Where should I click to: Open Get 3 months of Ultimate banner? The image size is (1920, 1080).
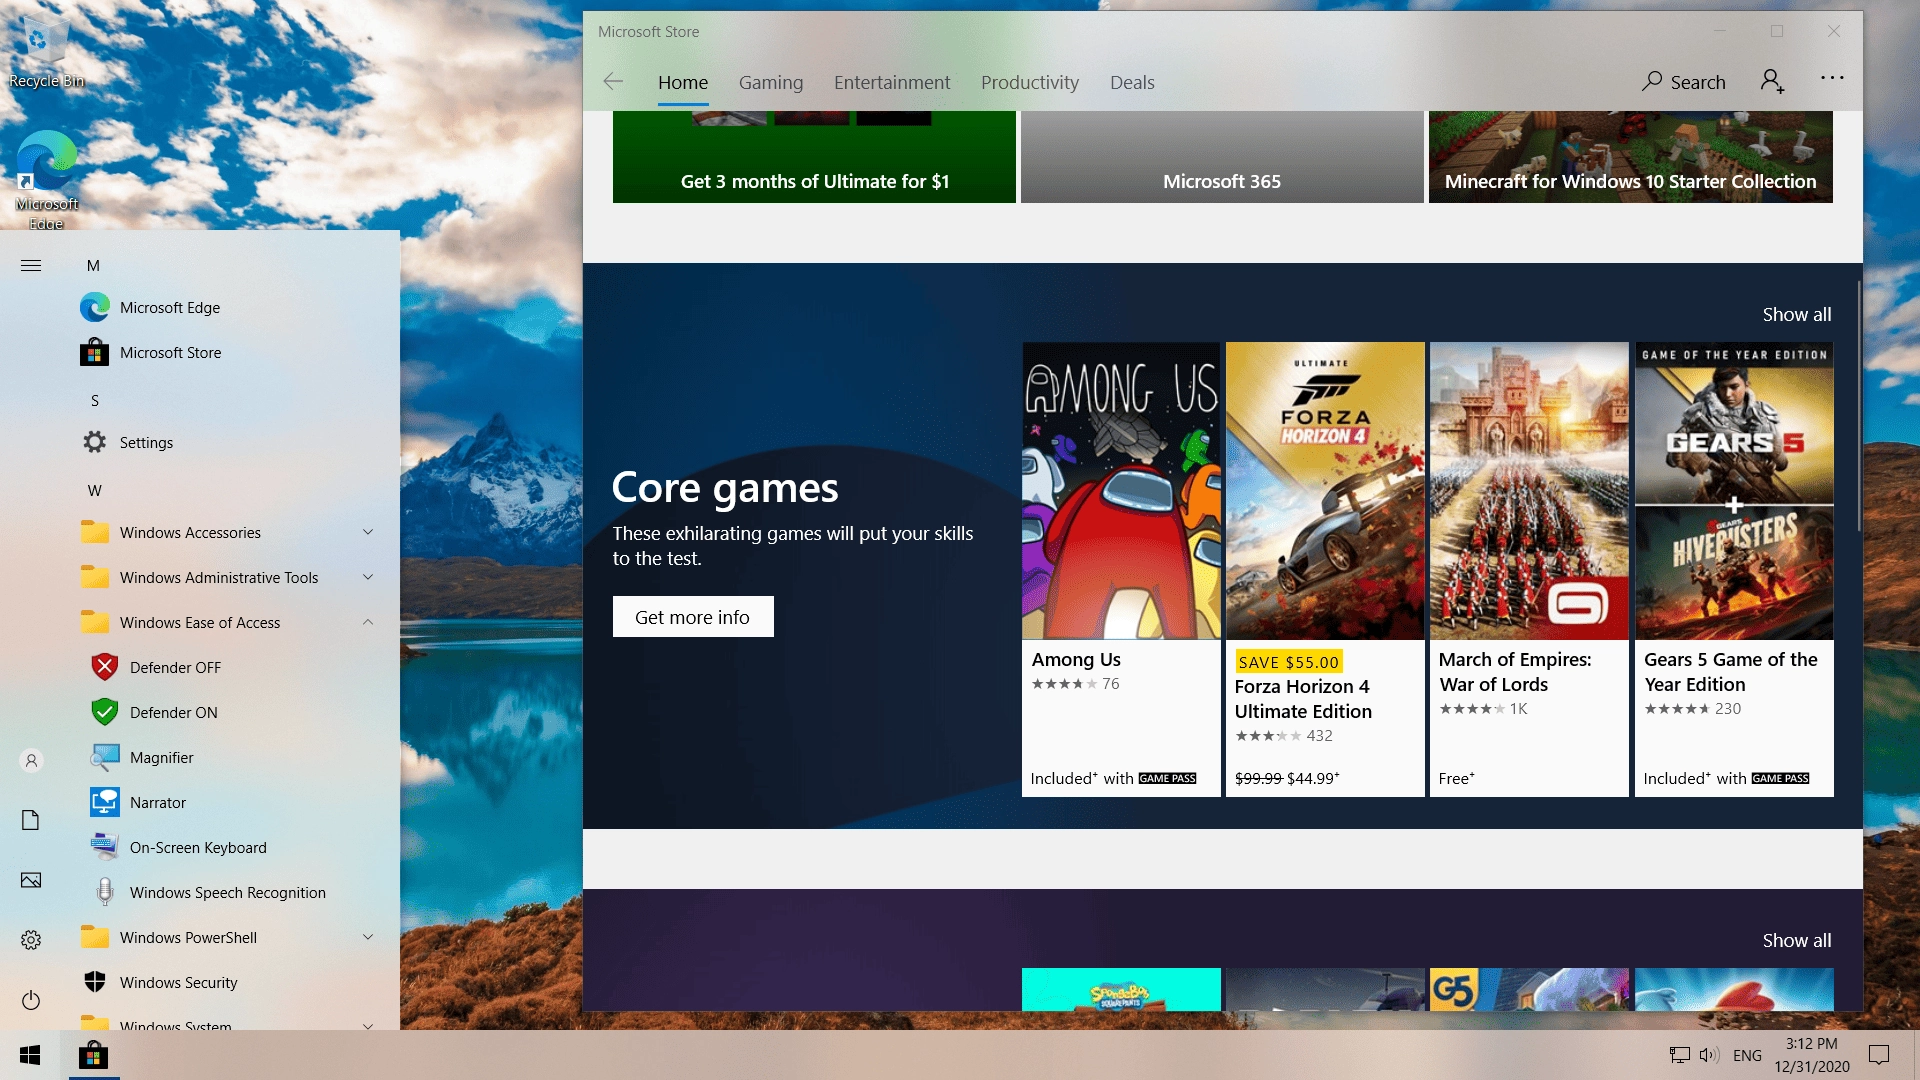coord(814,157)
